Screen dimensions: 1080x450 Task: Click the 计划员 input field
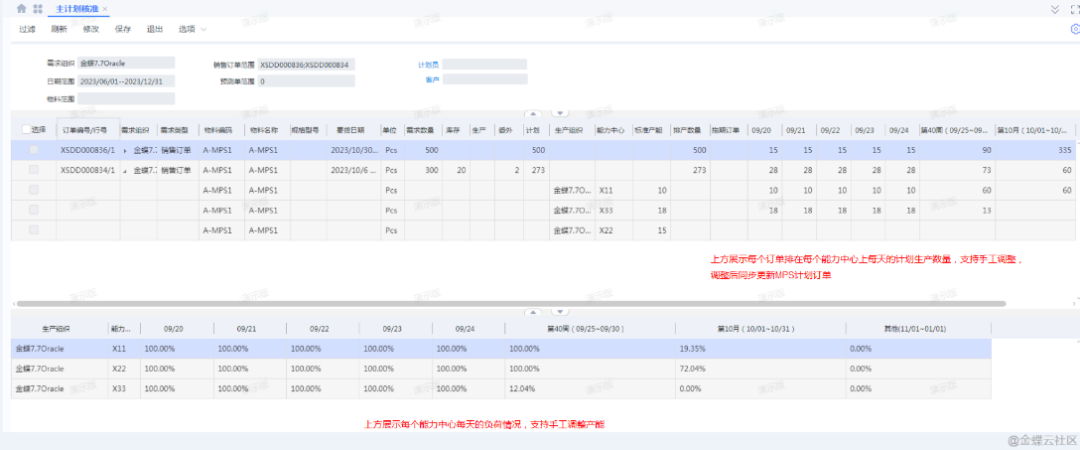(485, 64)
